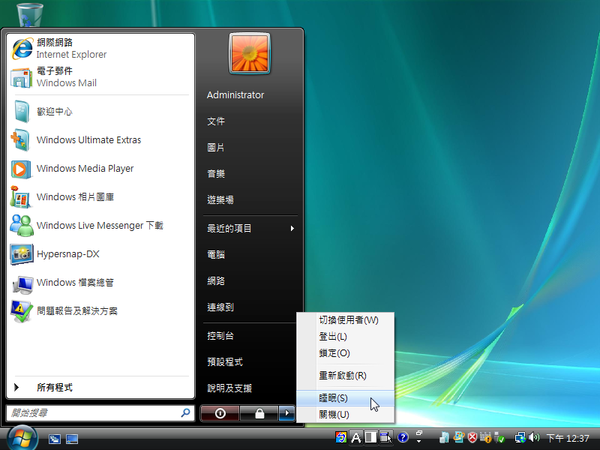Toggle the A input mode on the language bar
The width and height of the screenshot is (600, 450).
coord(356,437)
